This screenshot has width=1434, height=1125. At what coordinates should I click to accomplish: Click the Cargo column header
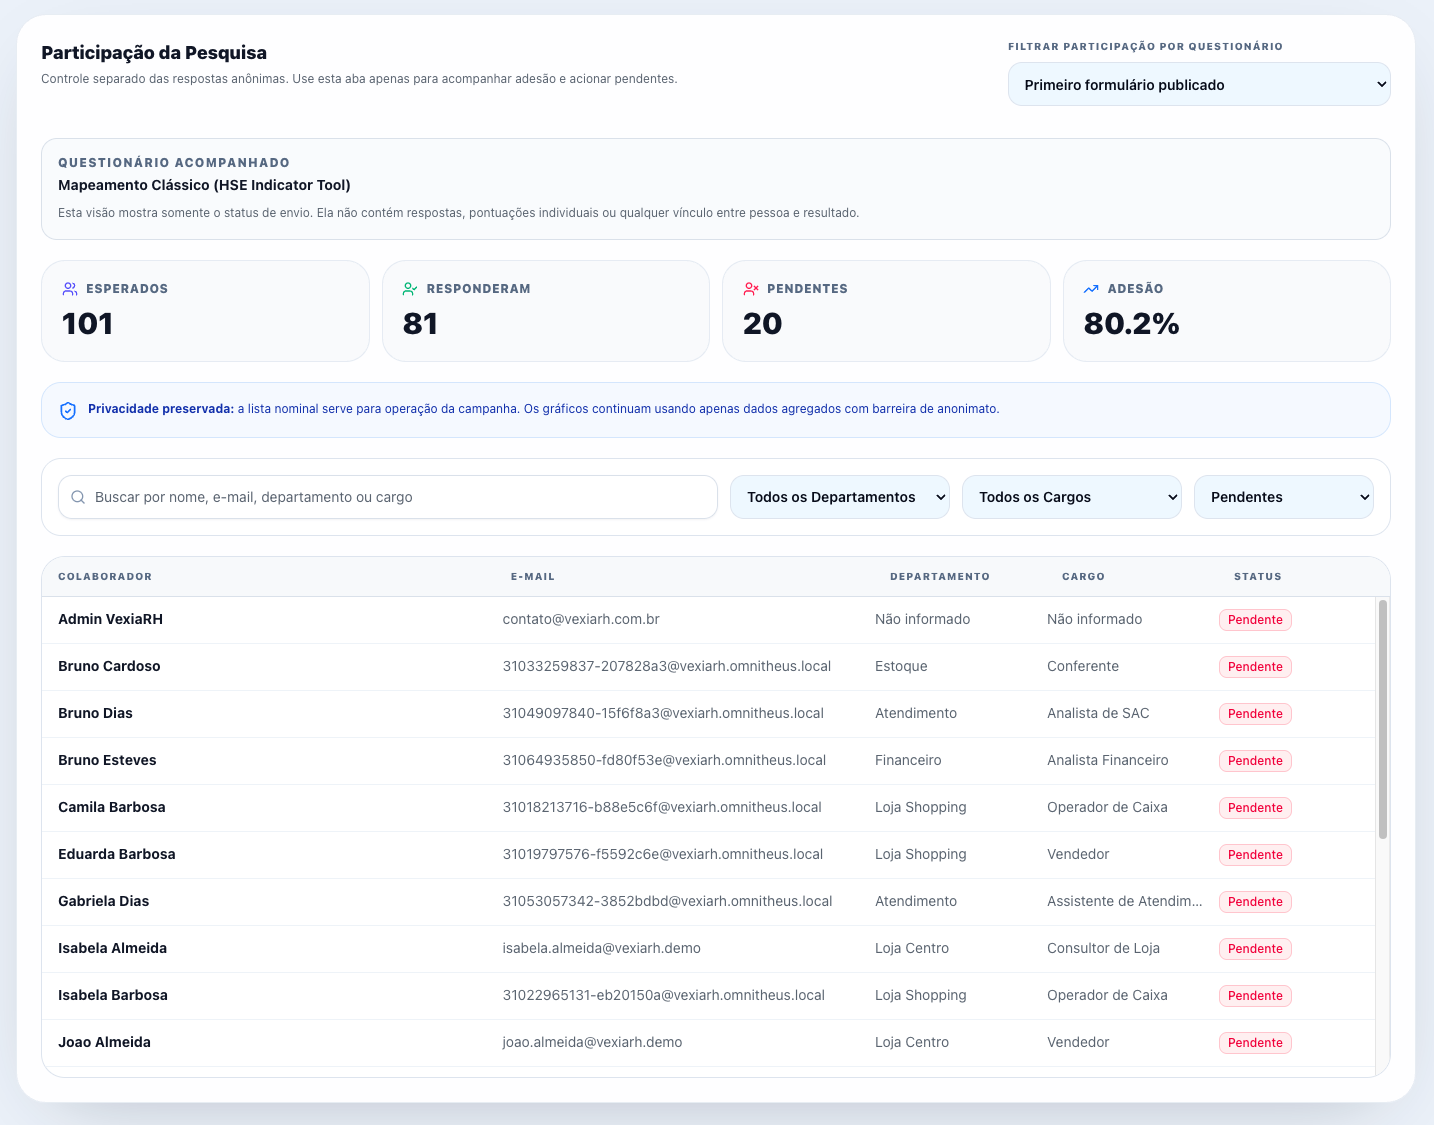1083,577
